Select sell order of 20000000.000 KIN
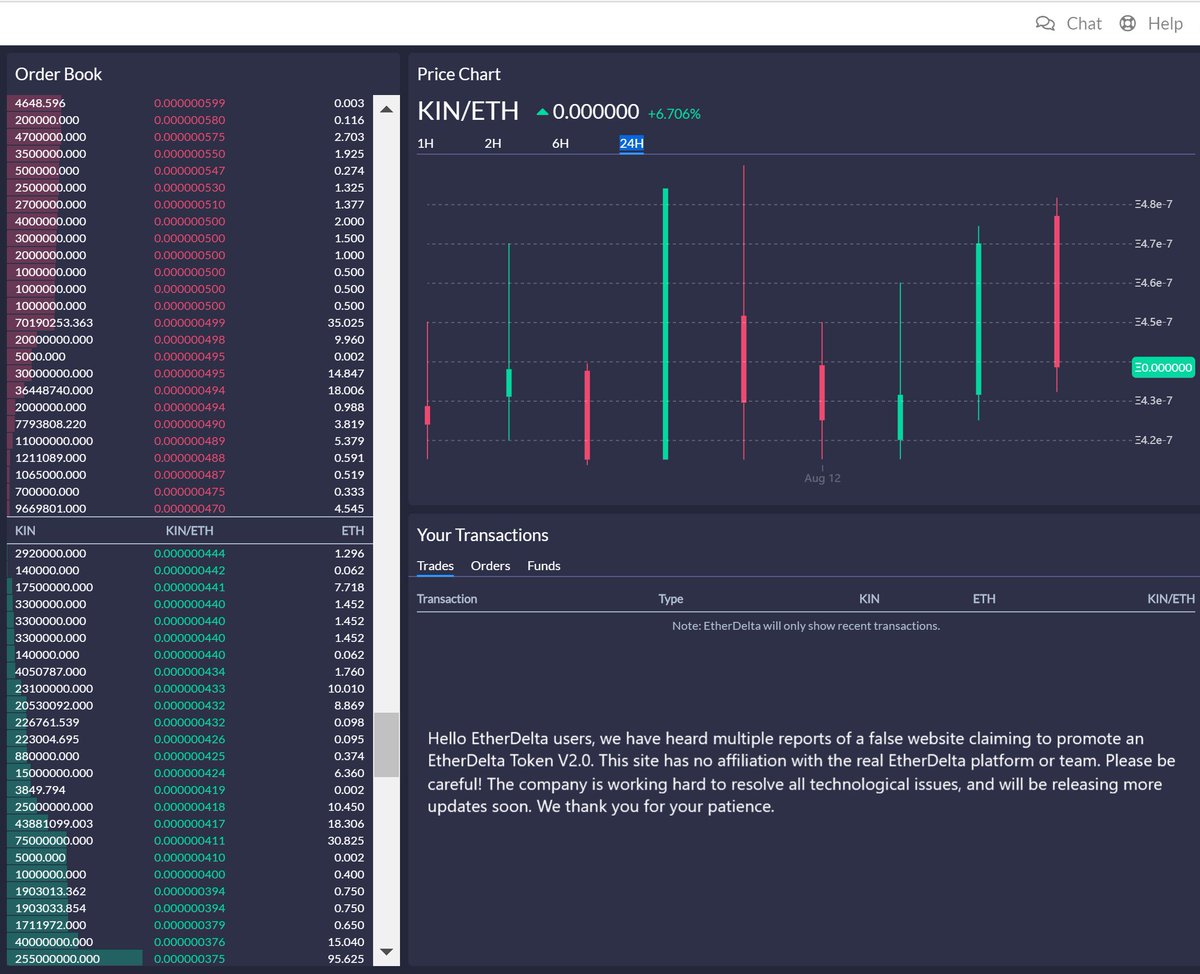Viewport: 1200px width, 974px height. 190,340
